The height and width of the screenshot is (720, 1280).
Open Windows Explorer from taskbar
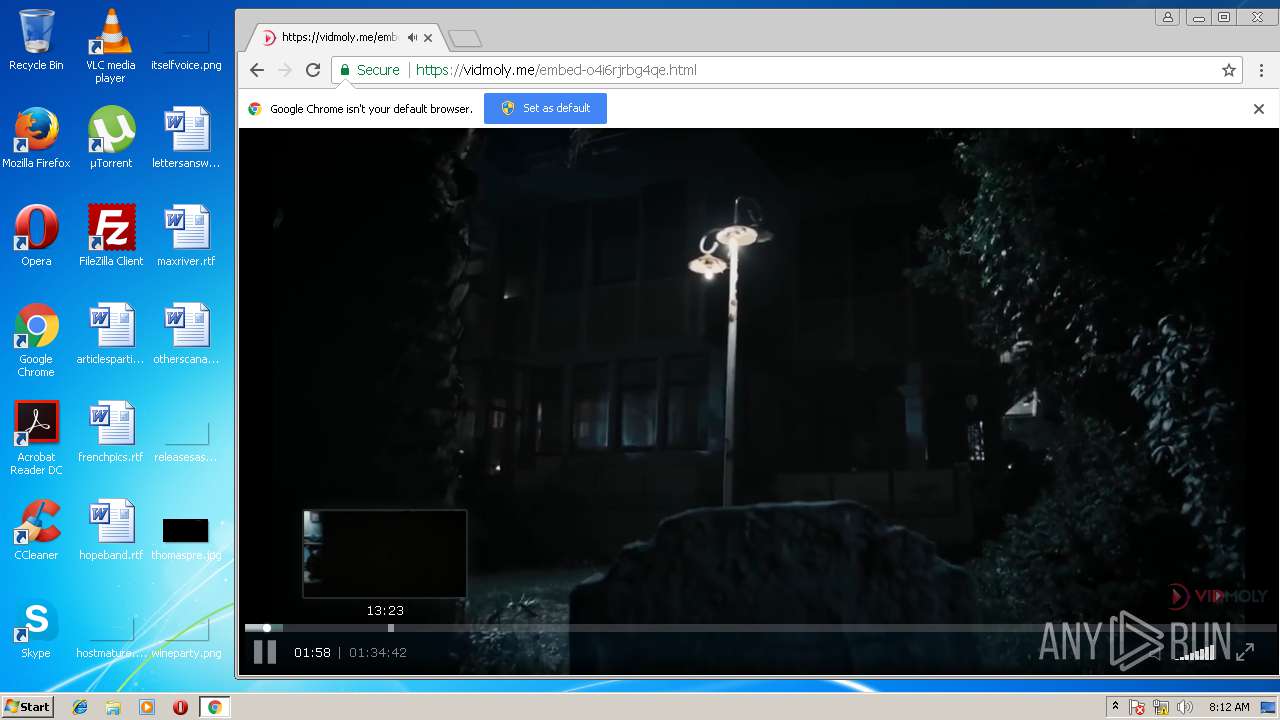113,707
